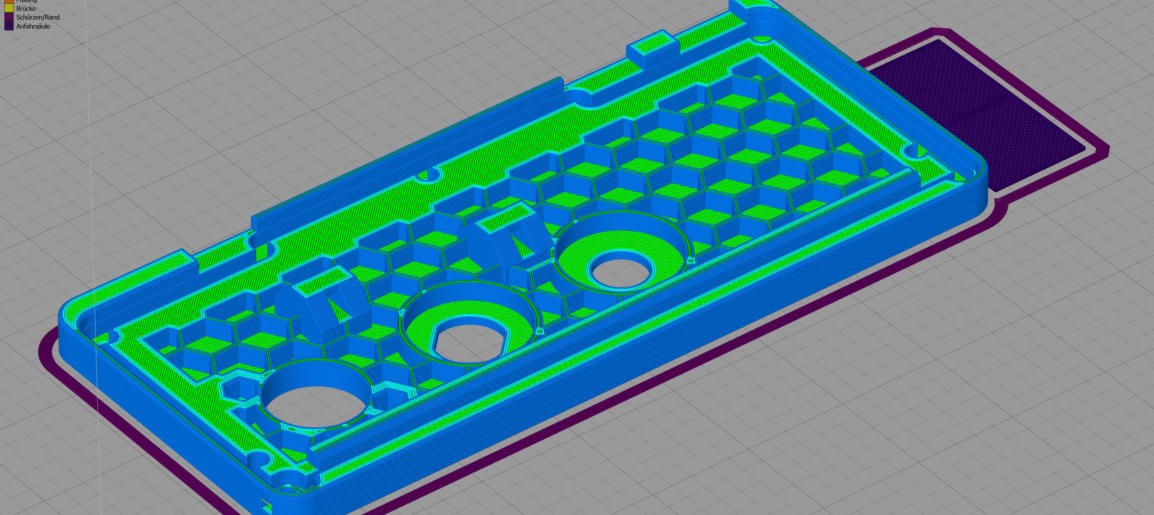Select the Anfahrsäule legend label
Image resolution: width=1154 pixels, height=515 pixels.
click(33, 26)
